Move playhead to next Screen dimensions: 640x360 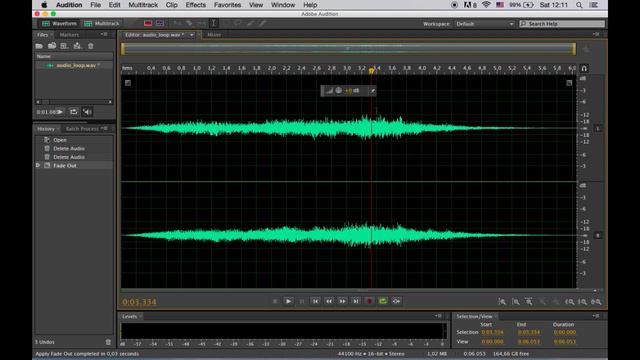356,301
